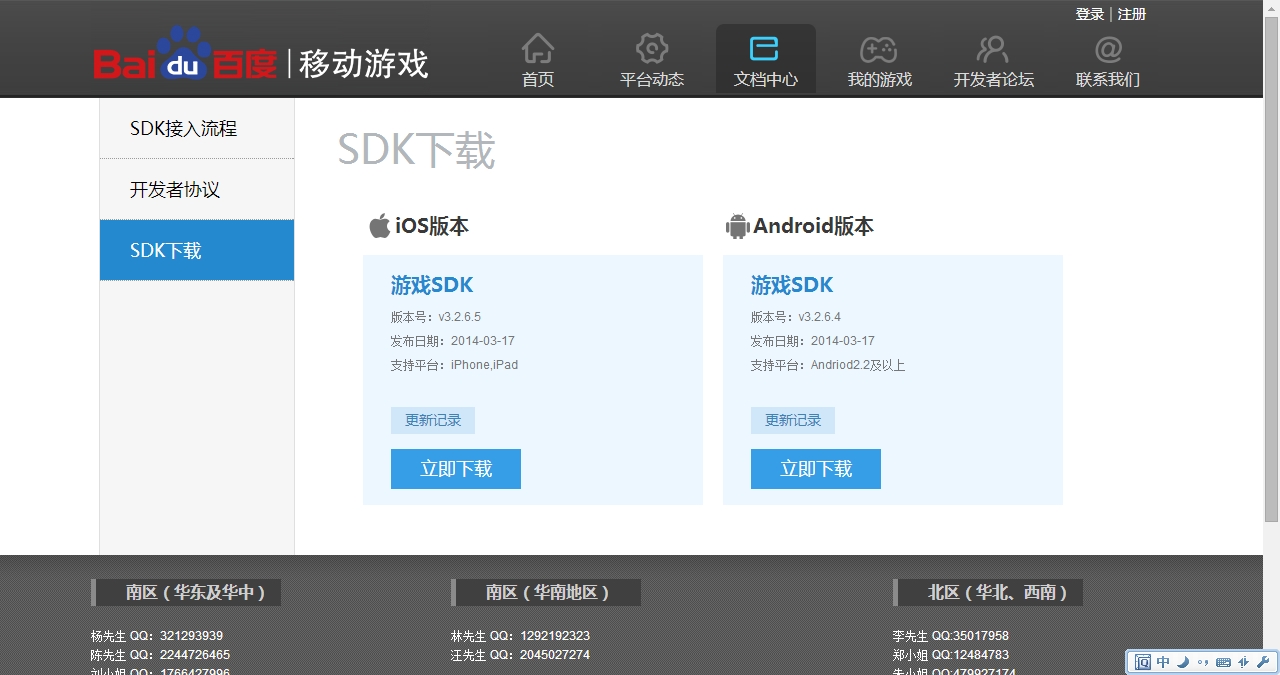Select SDK接入流程 in the sidebar
Screen dimensions: 1280x675
[x=197, y=128]
